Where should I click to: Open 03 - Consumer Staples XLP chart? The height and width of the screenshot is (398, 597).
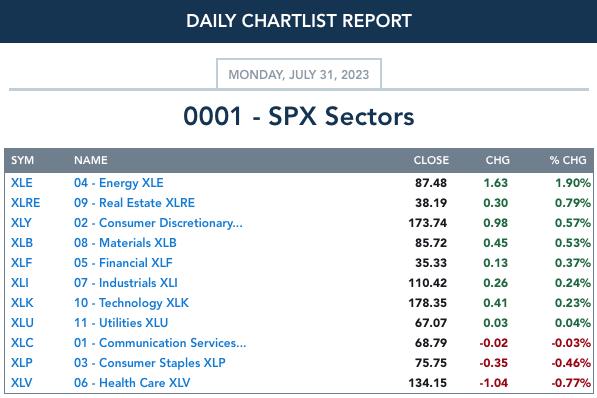click(149, 363)
